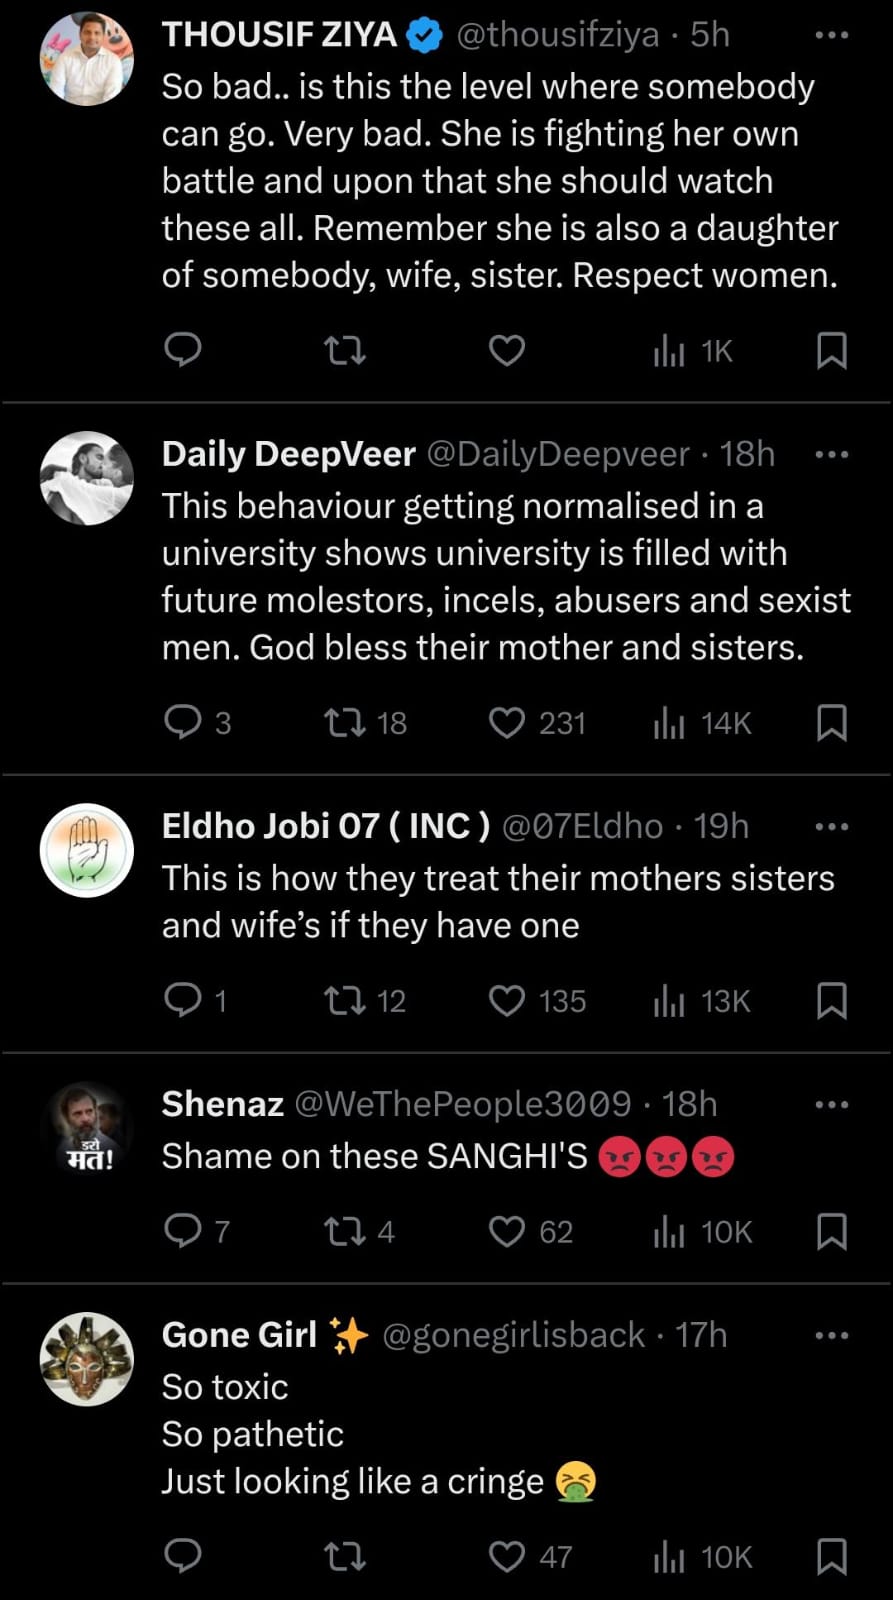Image resolution: width=893 pixels, height=1600 pixels.
Task: Like the Daily DeepVeer tweet
Action: (x=507, y=722)
